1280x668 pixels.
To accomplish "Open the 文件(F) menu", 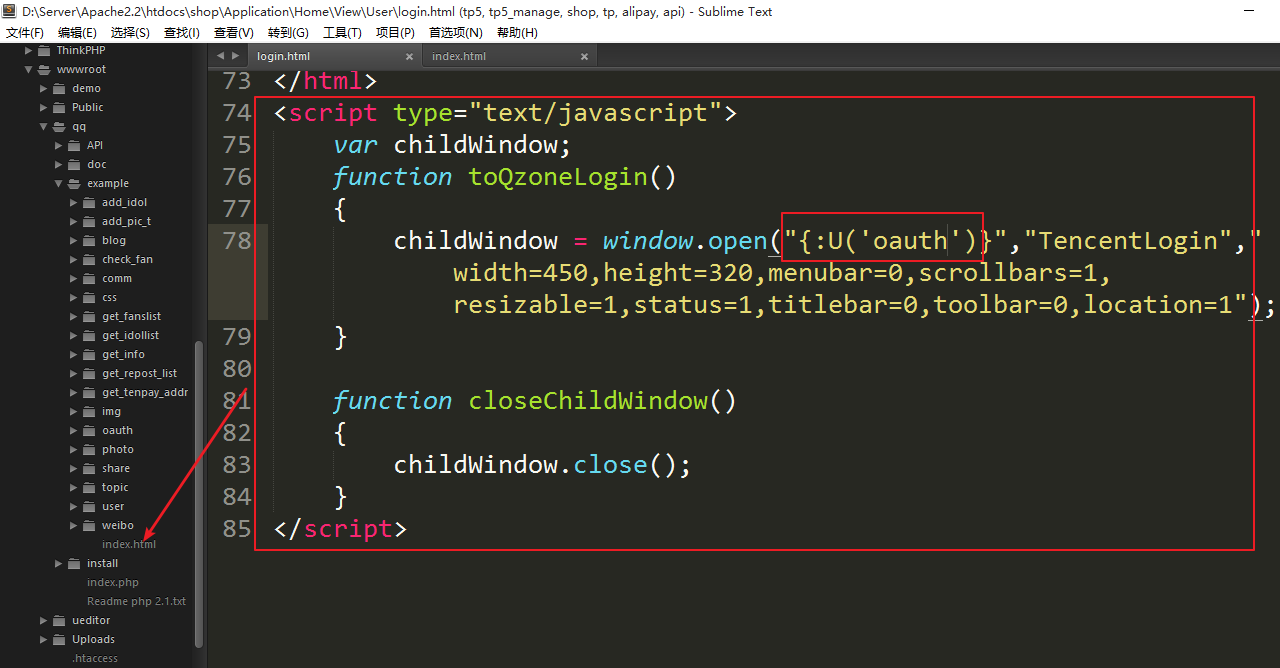I will [25, 33].
